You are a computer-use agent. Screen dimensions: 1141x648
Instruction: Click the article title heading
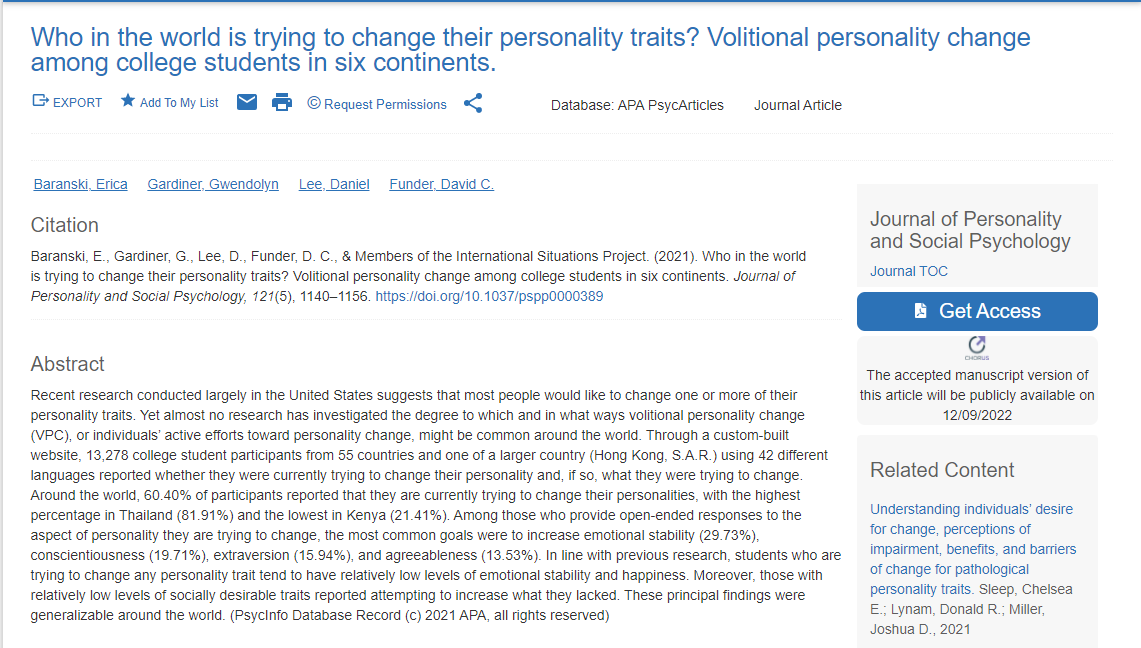click(x=530, y=50)
